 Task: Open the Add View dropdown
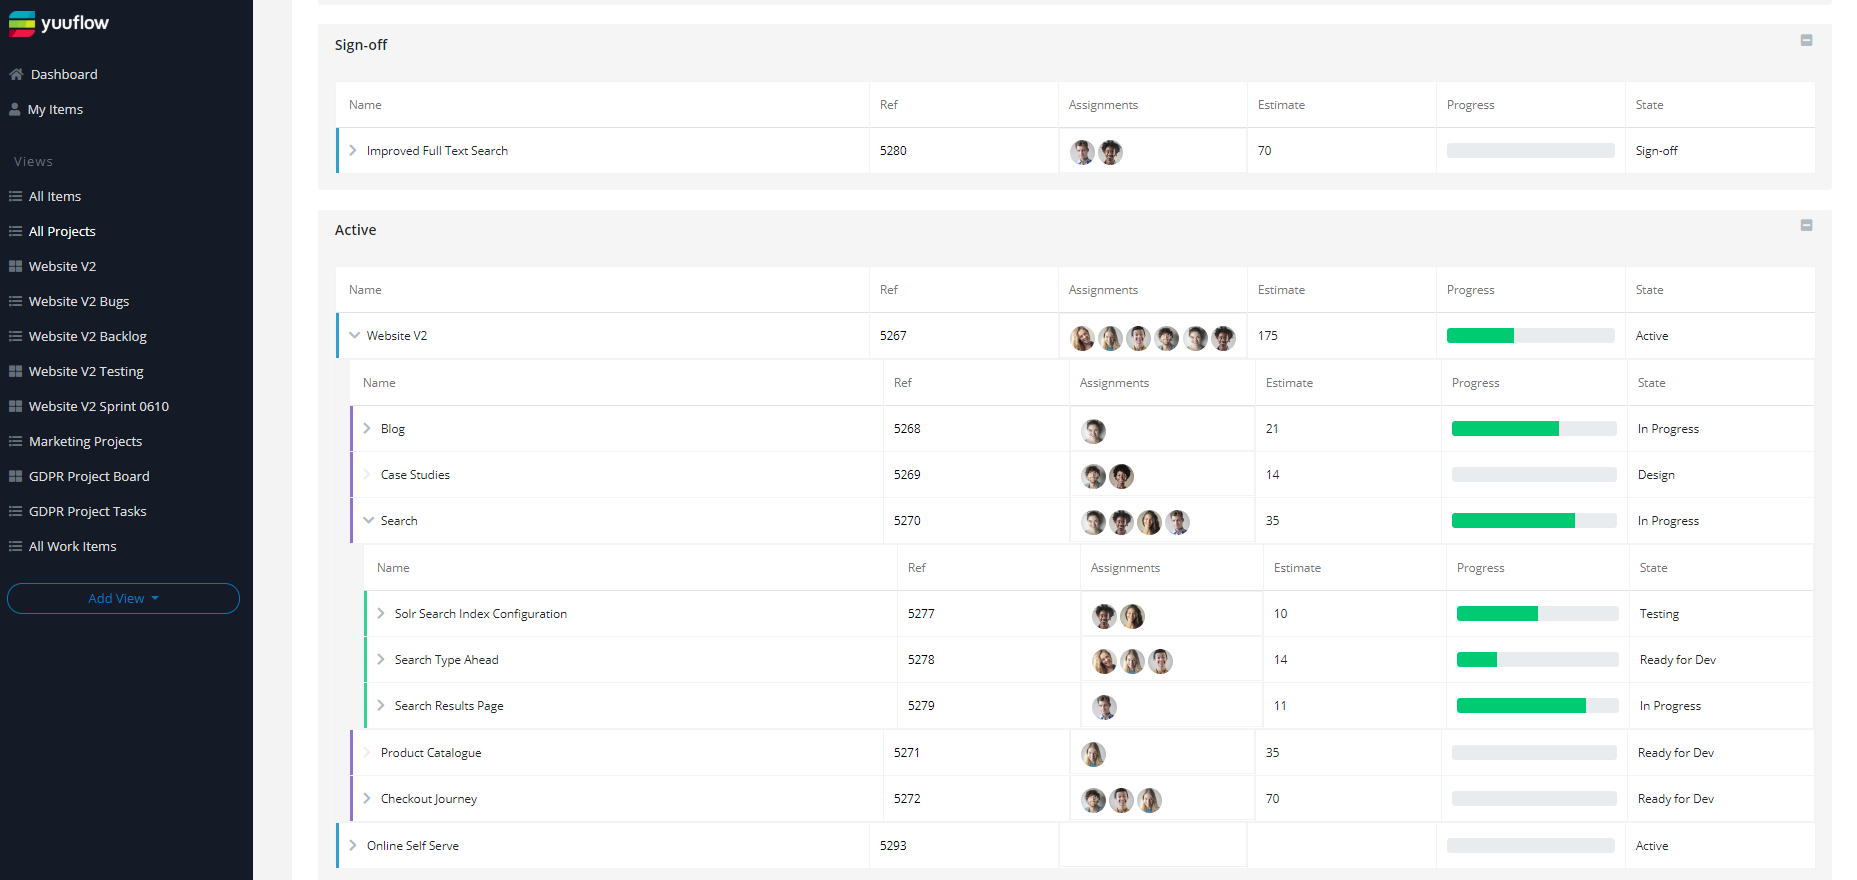123,598
